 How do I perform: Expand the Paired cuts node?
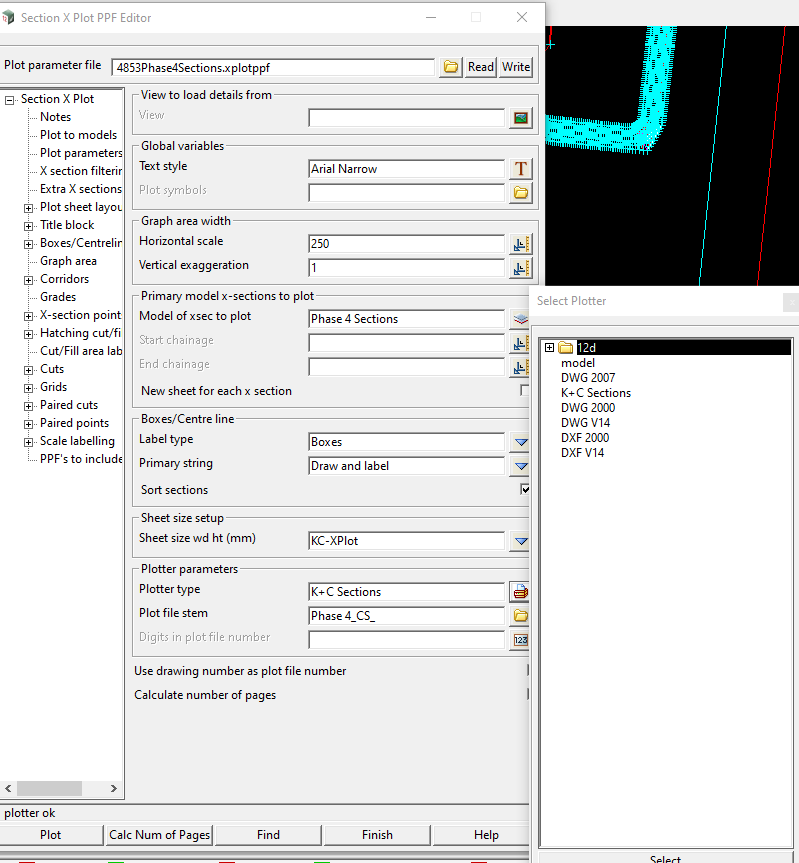(x=28, y=407)
